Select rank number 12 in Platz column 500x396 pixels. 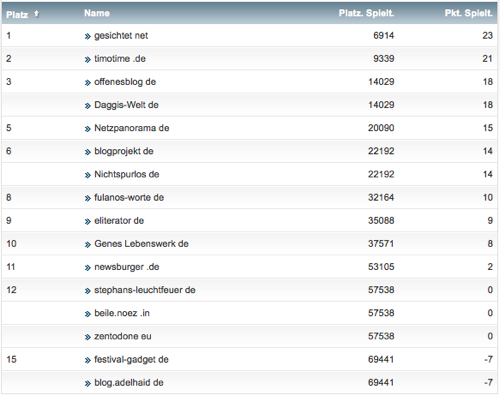tap(11, 290)
